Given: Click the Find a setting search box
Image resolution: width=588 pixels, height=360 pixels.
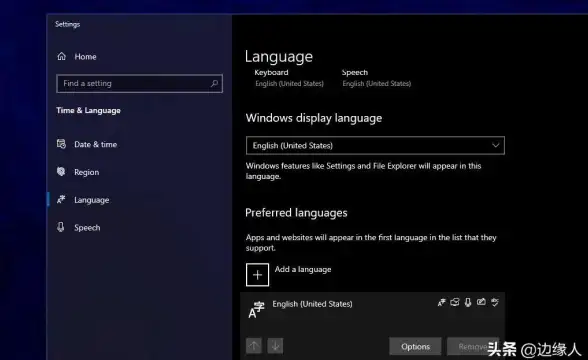Looking at the screenshot, I should point(139,83).
